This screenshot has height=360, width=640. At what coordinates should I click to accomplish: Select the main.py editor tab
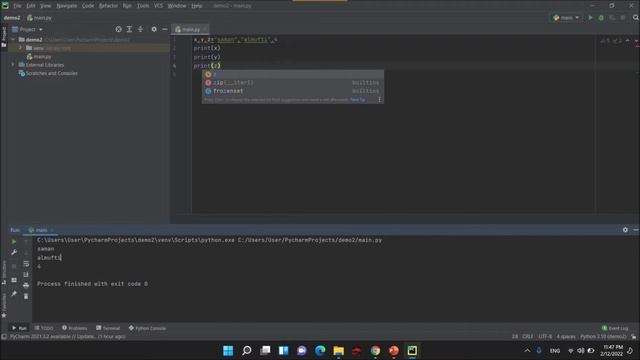(x=191, y=29)
